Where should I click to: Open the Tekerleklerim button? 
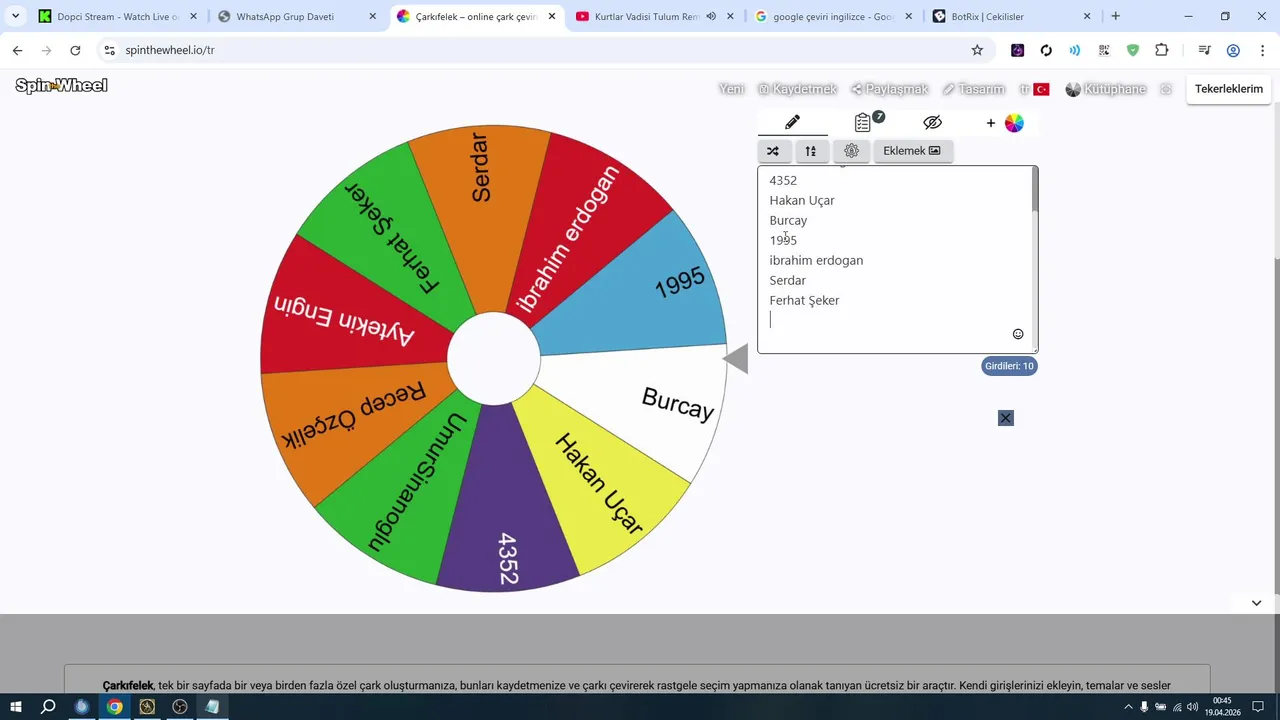(x=1229, y=89)
